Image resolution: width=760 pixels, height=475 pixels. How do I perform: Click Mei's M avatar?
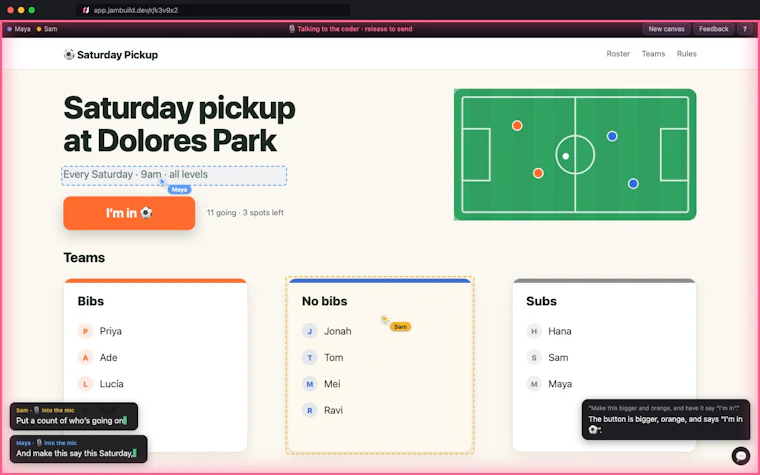310,384
